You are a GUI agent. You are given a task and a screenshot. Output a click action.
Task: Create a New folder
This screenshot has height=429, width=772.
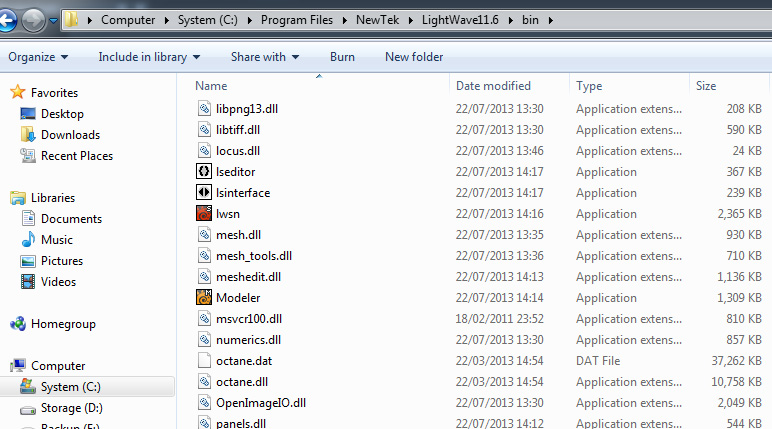414,57
